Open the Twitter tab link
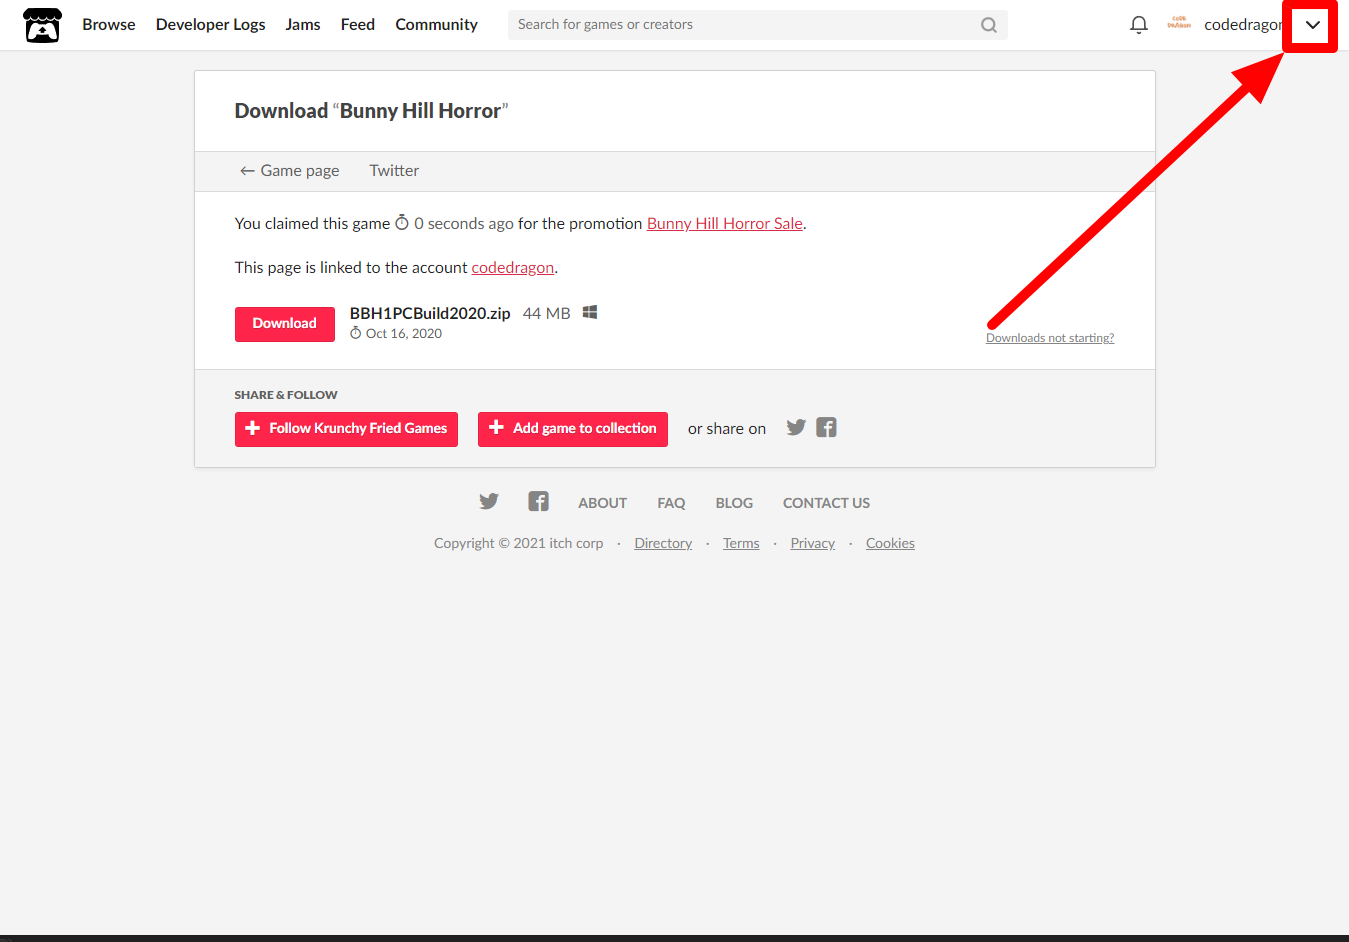This screenshot has width=1349, height=942. tap(394, 171)
